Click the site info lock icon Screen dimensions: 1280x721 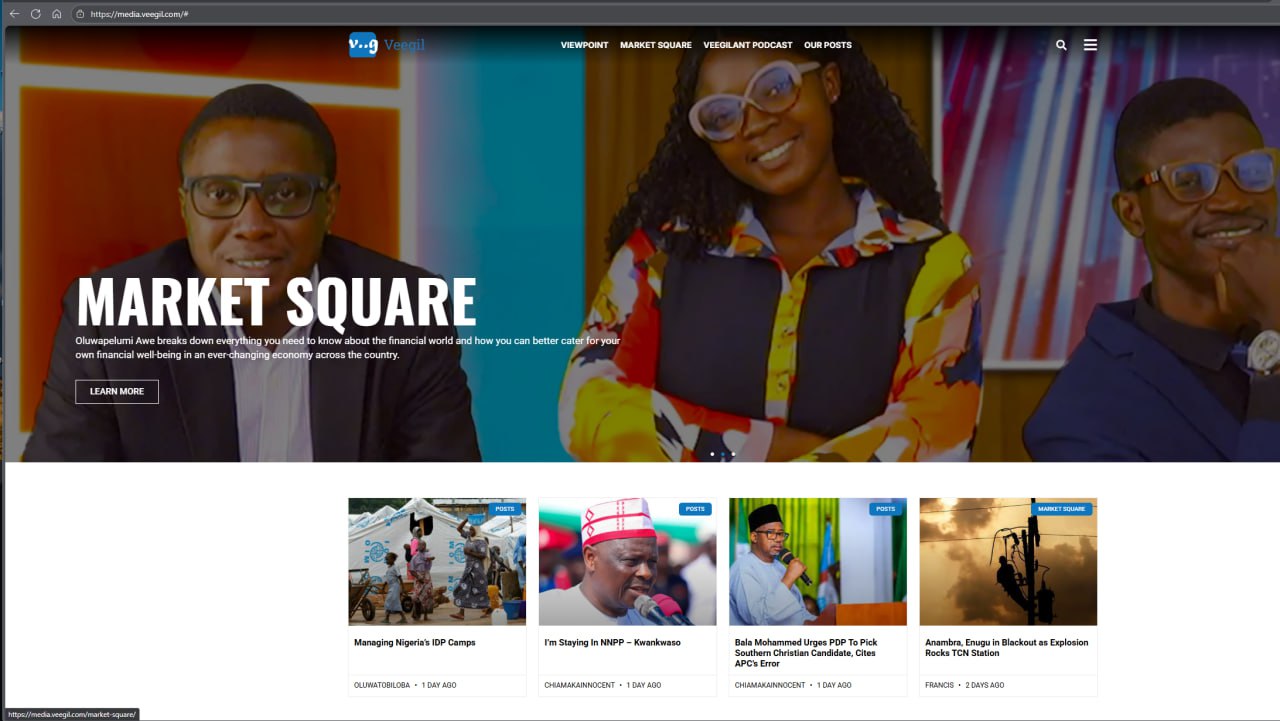point(79,14)
